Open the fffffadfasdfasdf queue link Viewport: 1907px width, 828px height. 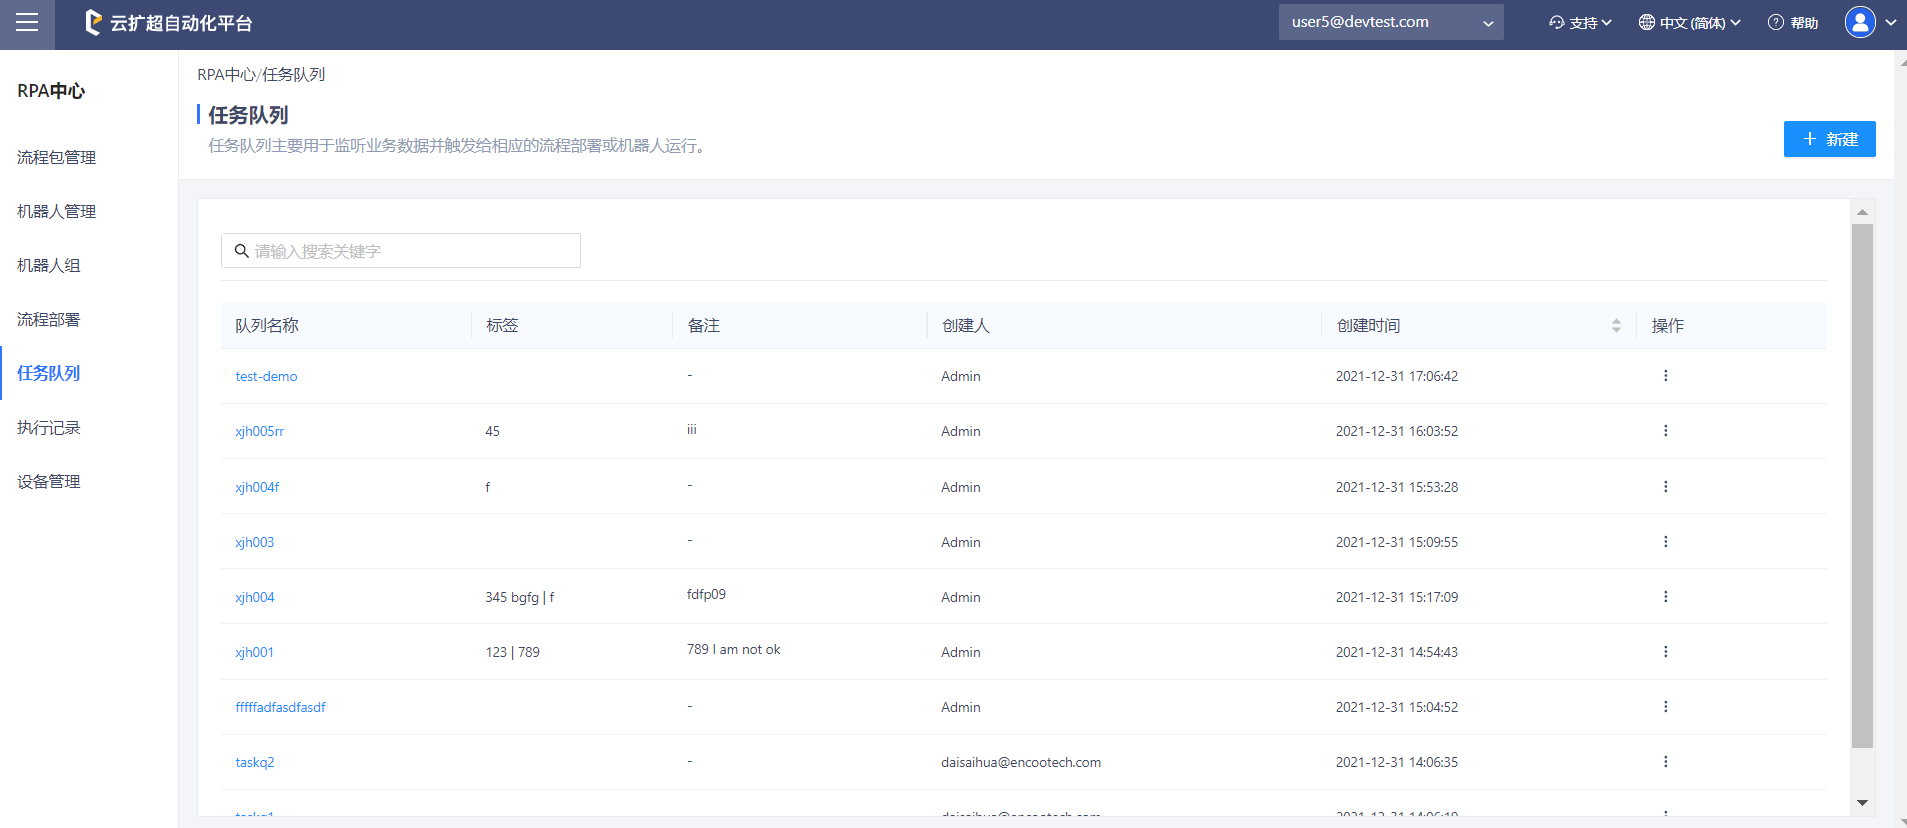tap(281, 707)
